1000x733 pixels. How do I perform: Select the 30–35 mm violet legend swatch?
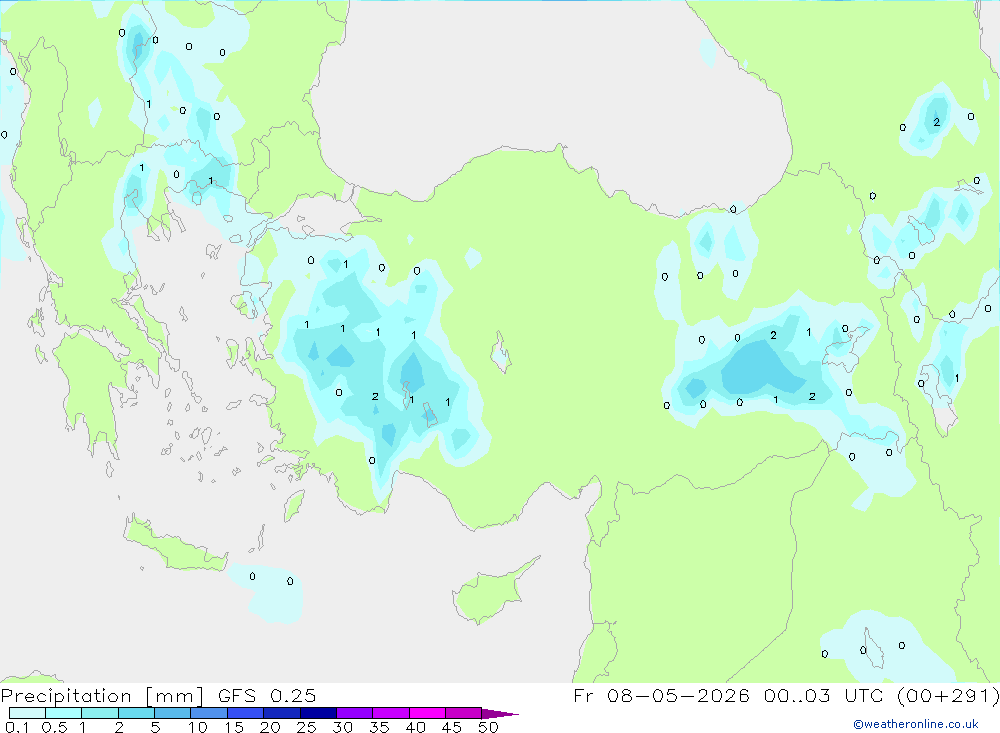point(355,713)
